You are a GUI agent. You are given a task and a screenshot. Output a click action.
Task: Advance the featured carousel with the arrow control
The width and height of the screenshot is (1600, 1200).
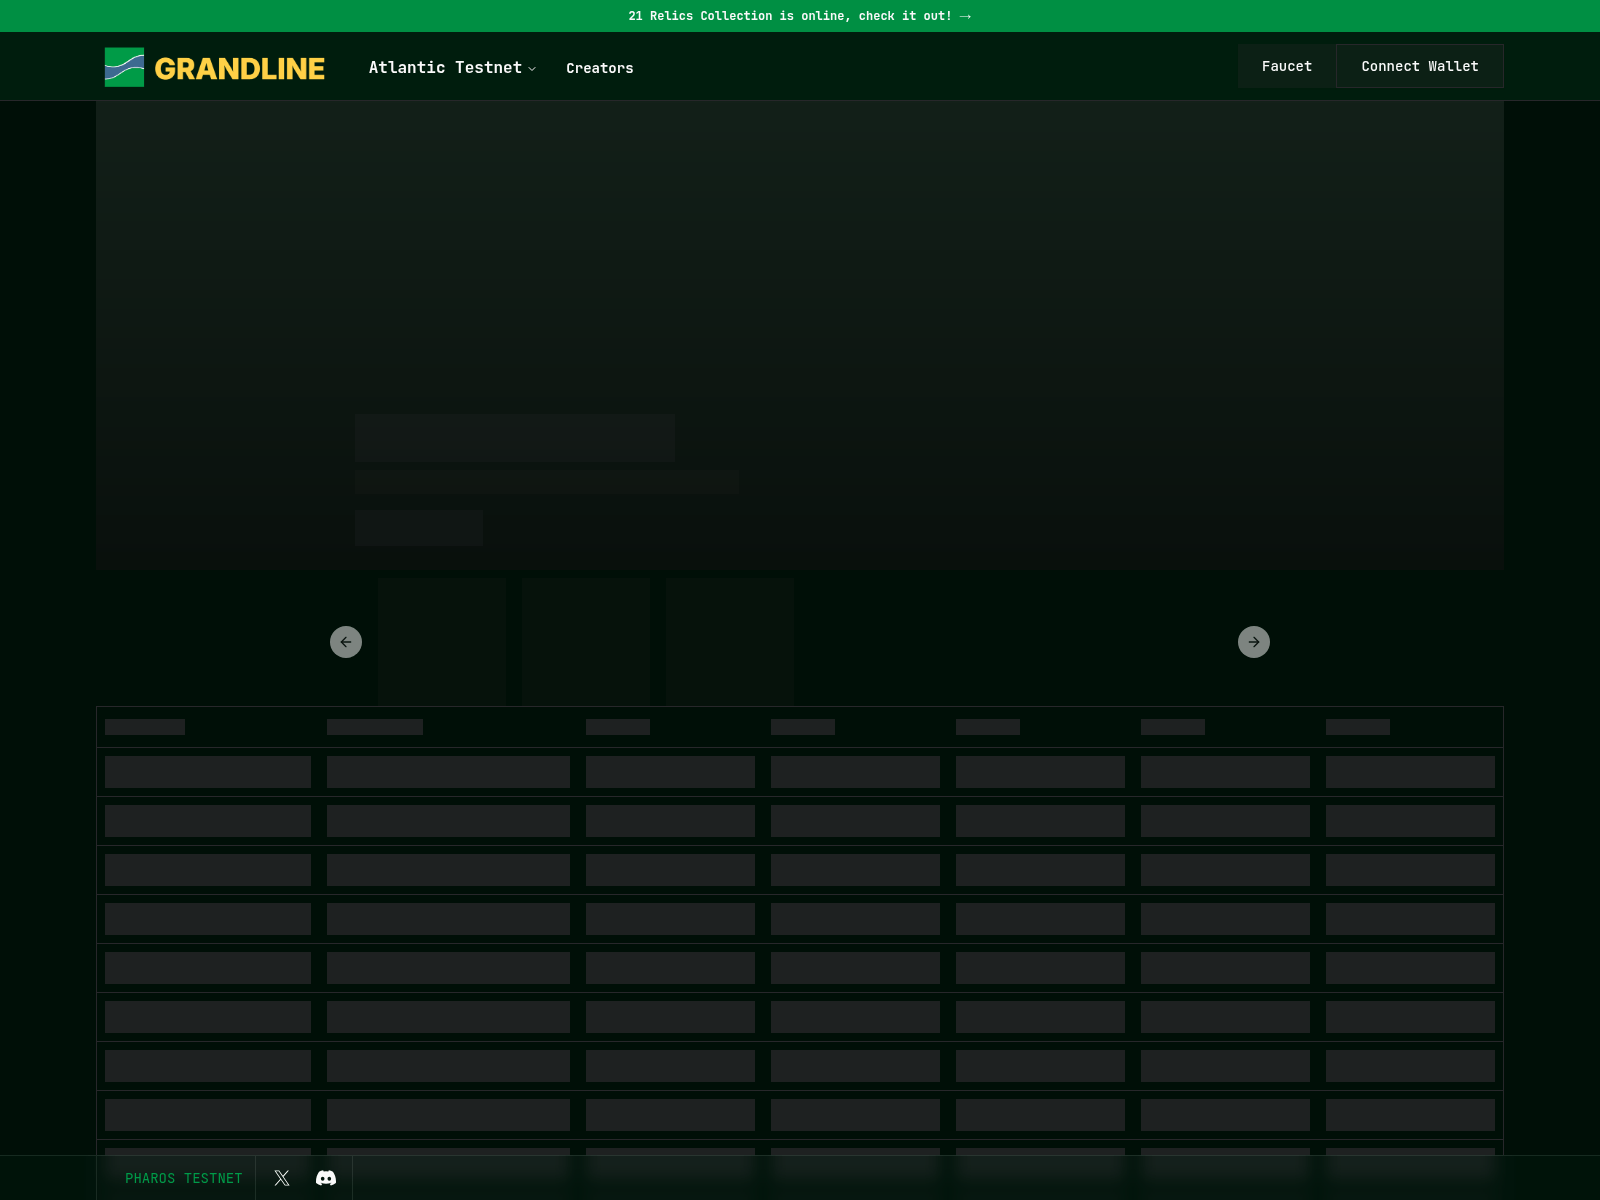tap(1253, 642)
